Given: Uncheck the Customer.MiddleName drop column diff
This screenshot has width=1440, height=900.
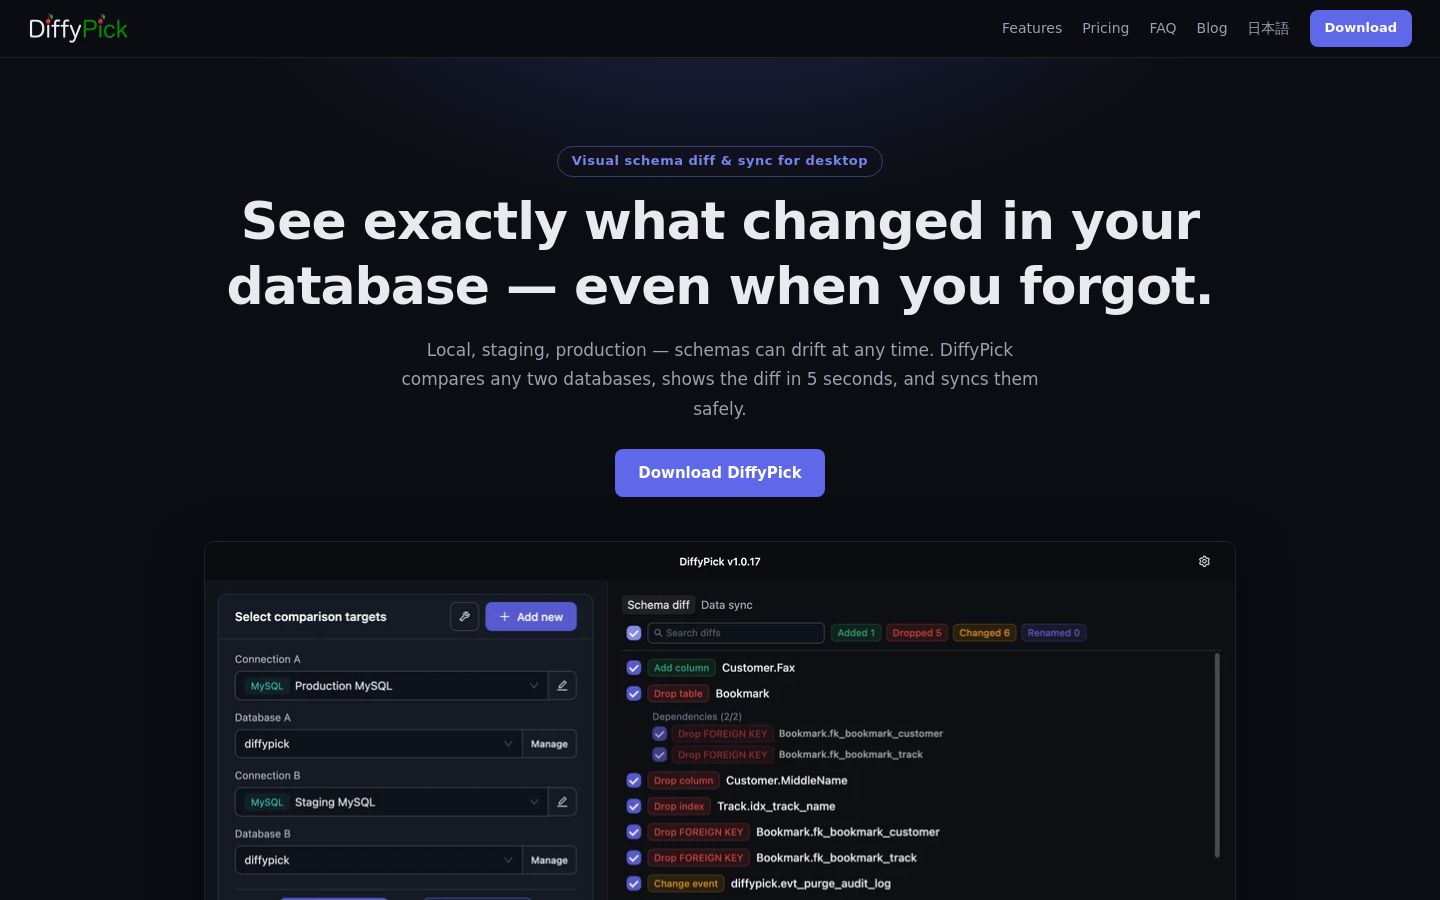Looking at the screenshot, I should click(634, 781).
